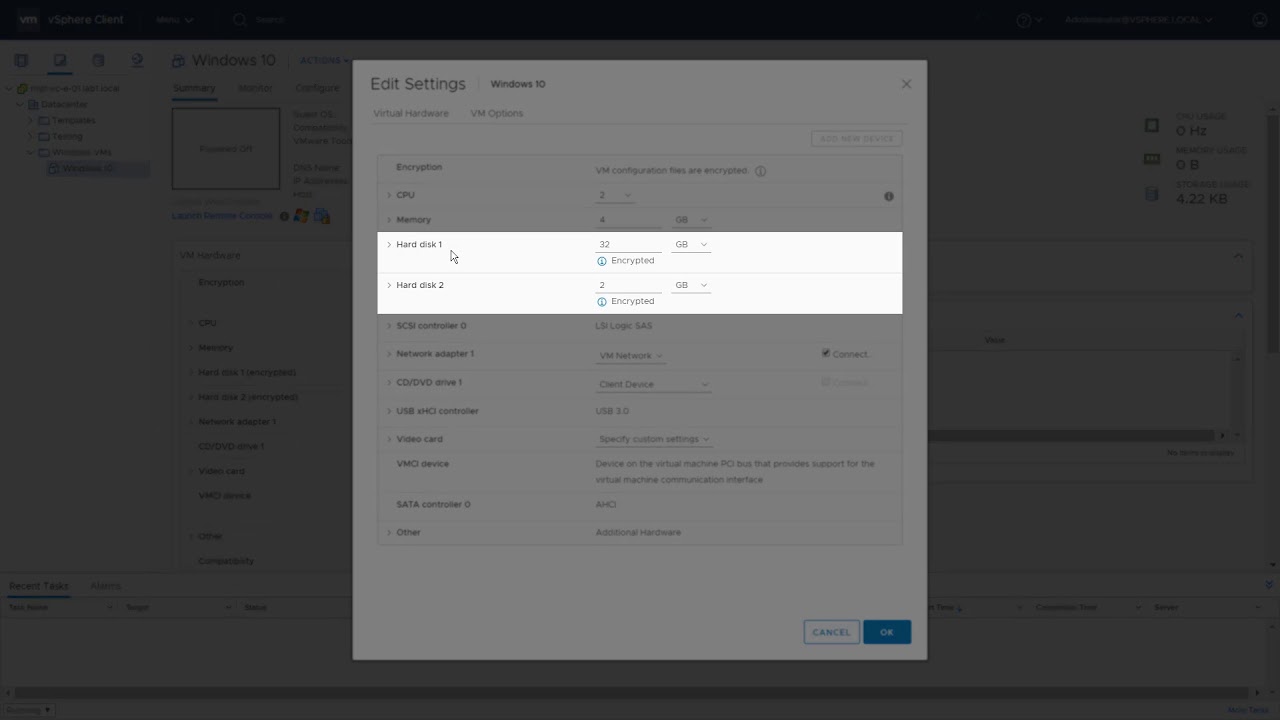
Task: Click the Hard disk 2 size field
Action: point(628,285)
